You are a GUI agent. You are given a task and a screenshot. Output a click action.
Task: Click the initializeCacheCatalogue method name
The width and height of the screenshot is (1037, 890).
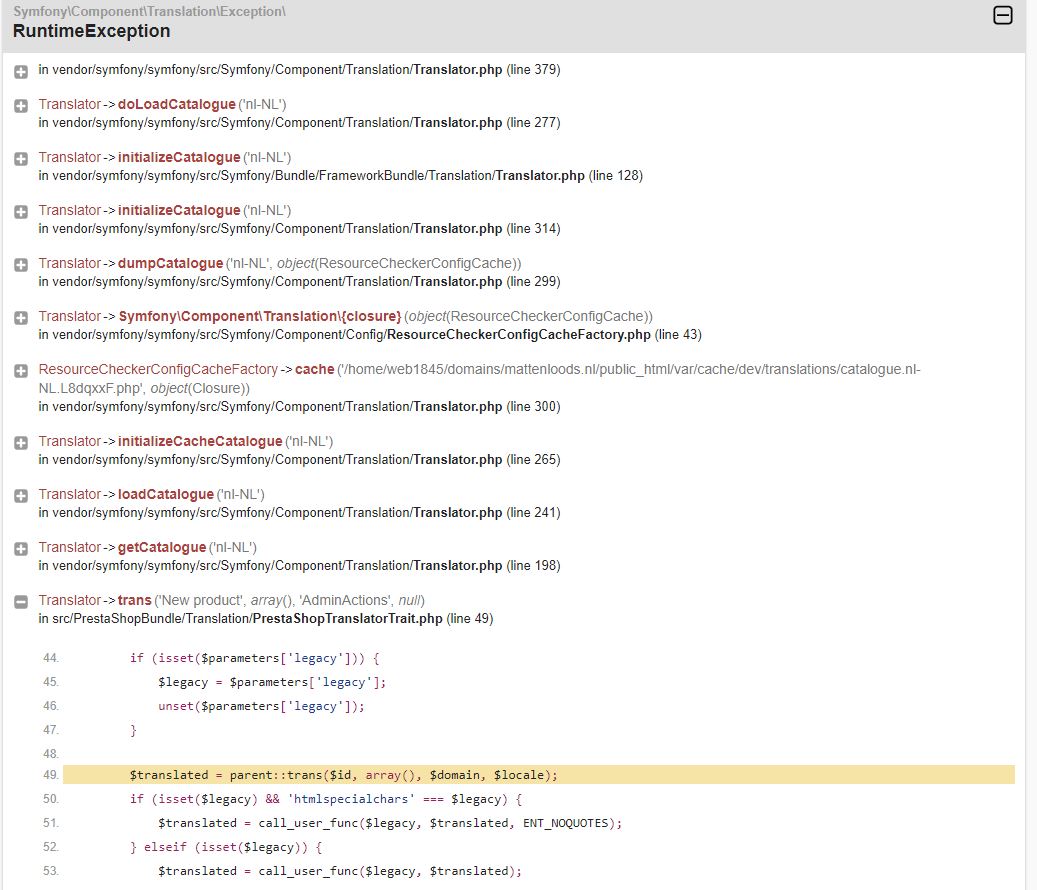(200, 441)
